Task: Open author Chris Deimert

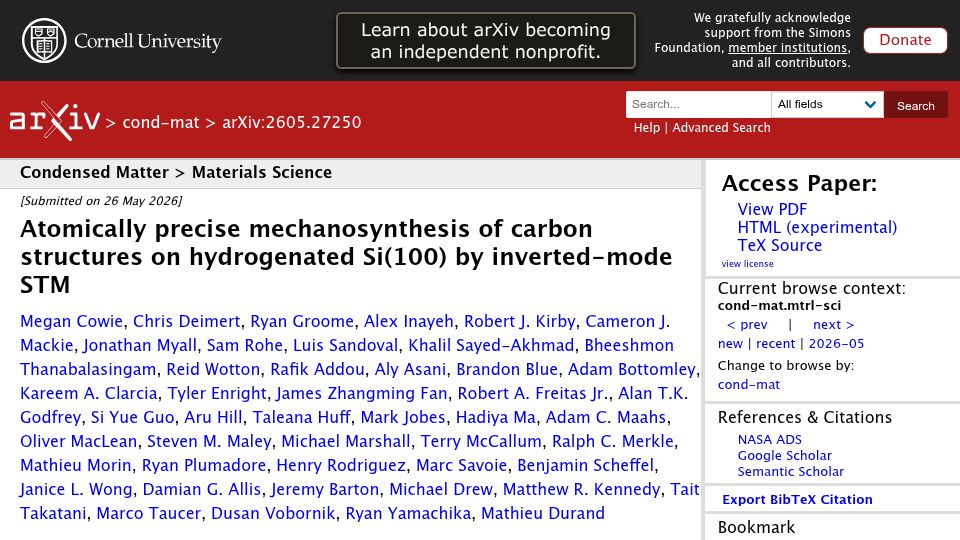Action: pos(187,321)
